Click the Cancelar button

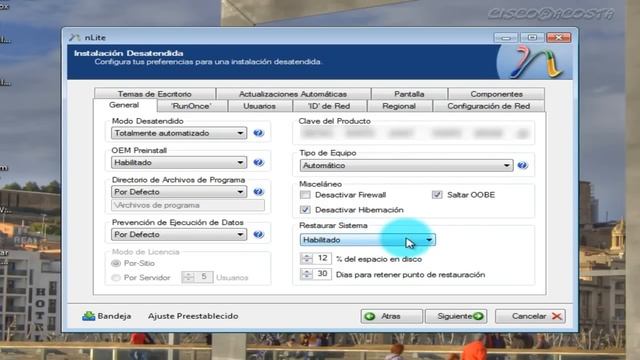click(530, 316)
